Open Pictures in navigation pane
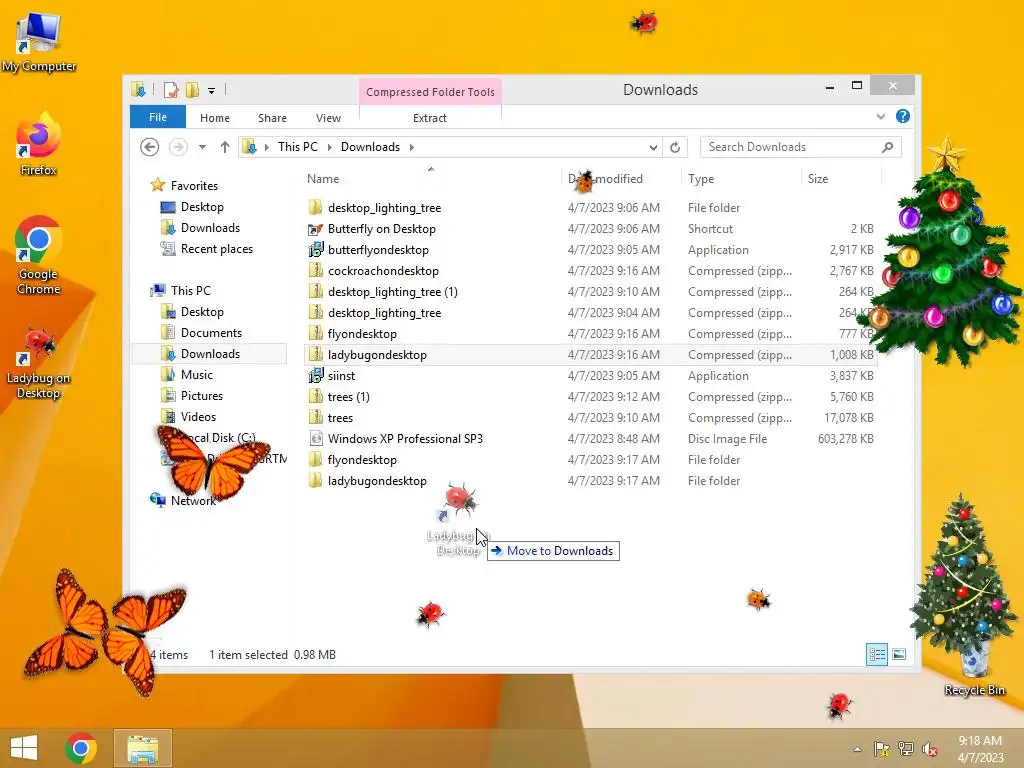The image size is (1024, 768). (202, 396)
